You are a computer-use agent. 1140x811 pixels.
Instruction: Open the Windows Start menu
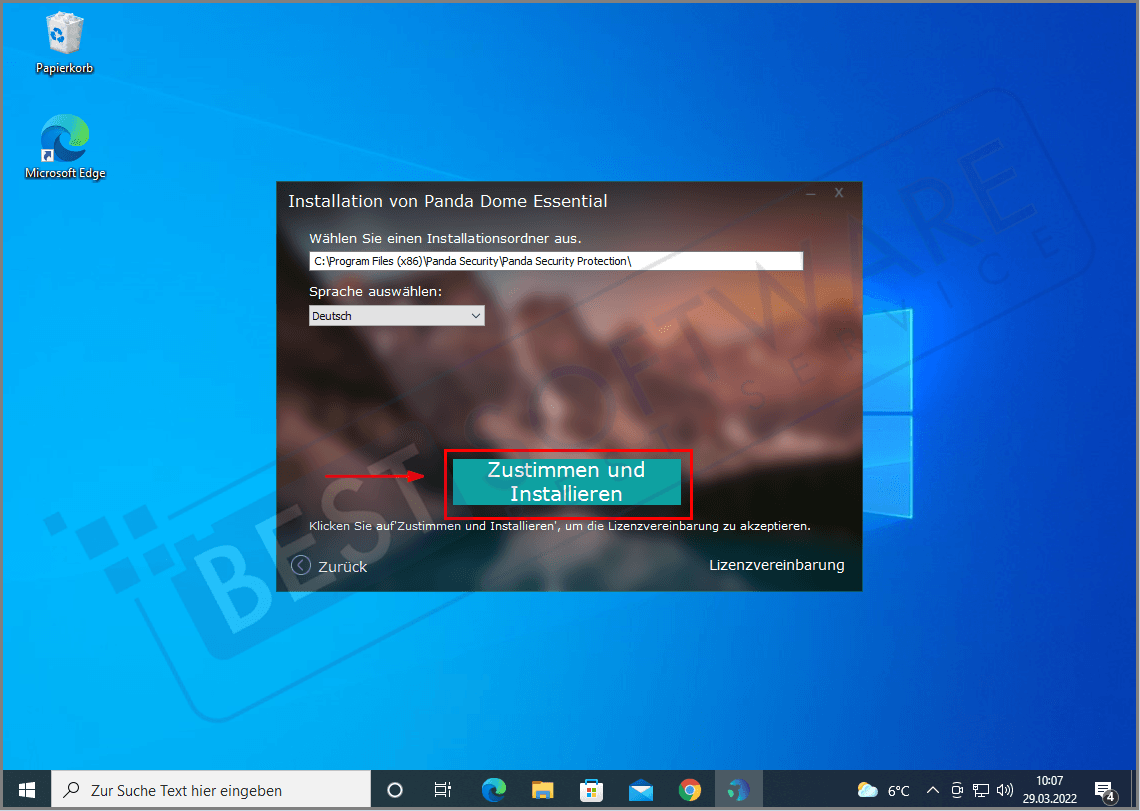coord(26,789)
